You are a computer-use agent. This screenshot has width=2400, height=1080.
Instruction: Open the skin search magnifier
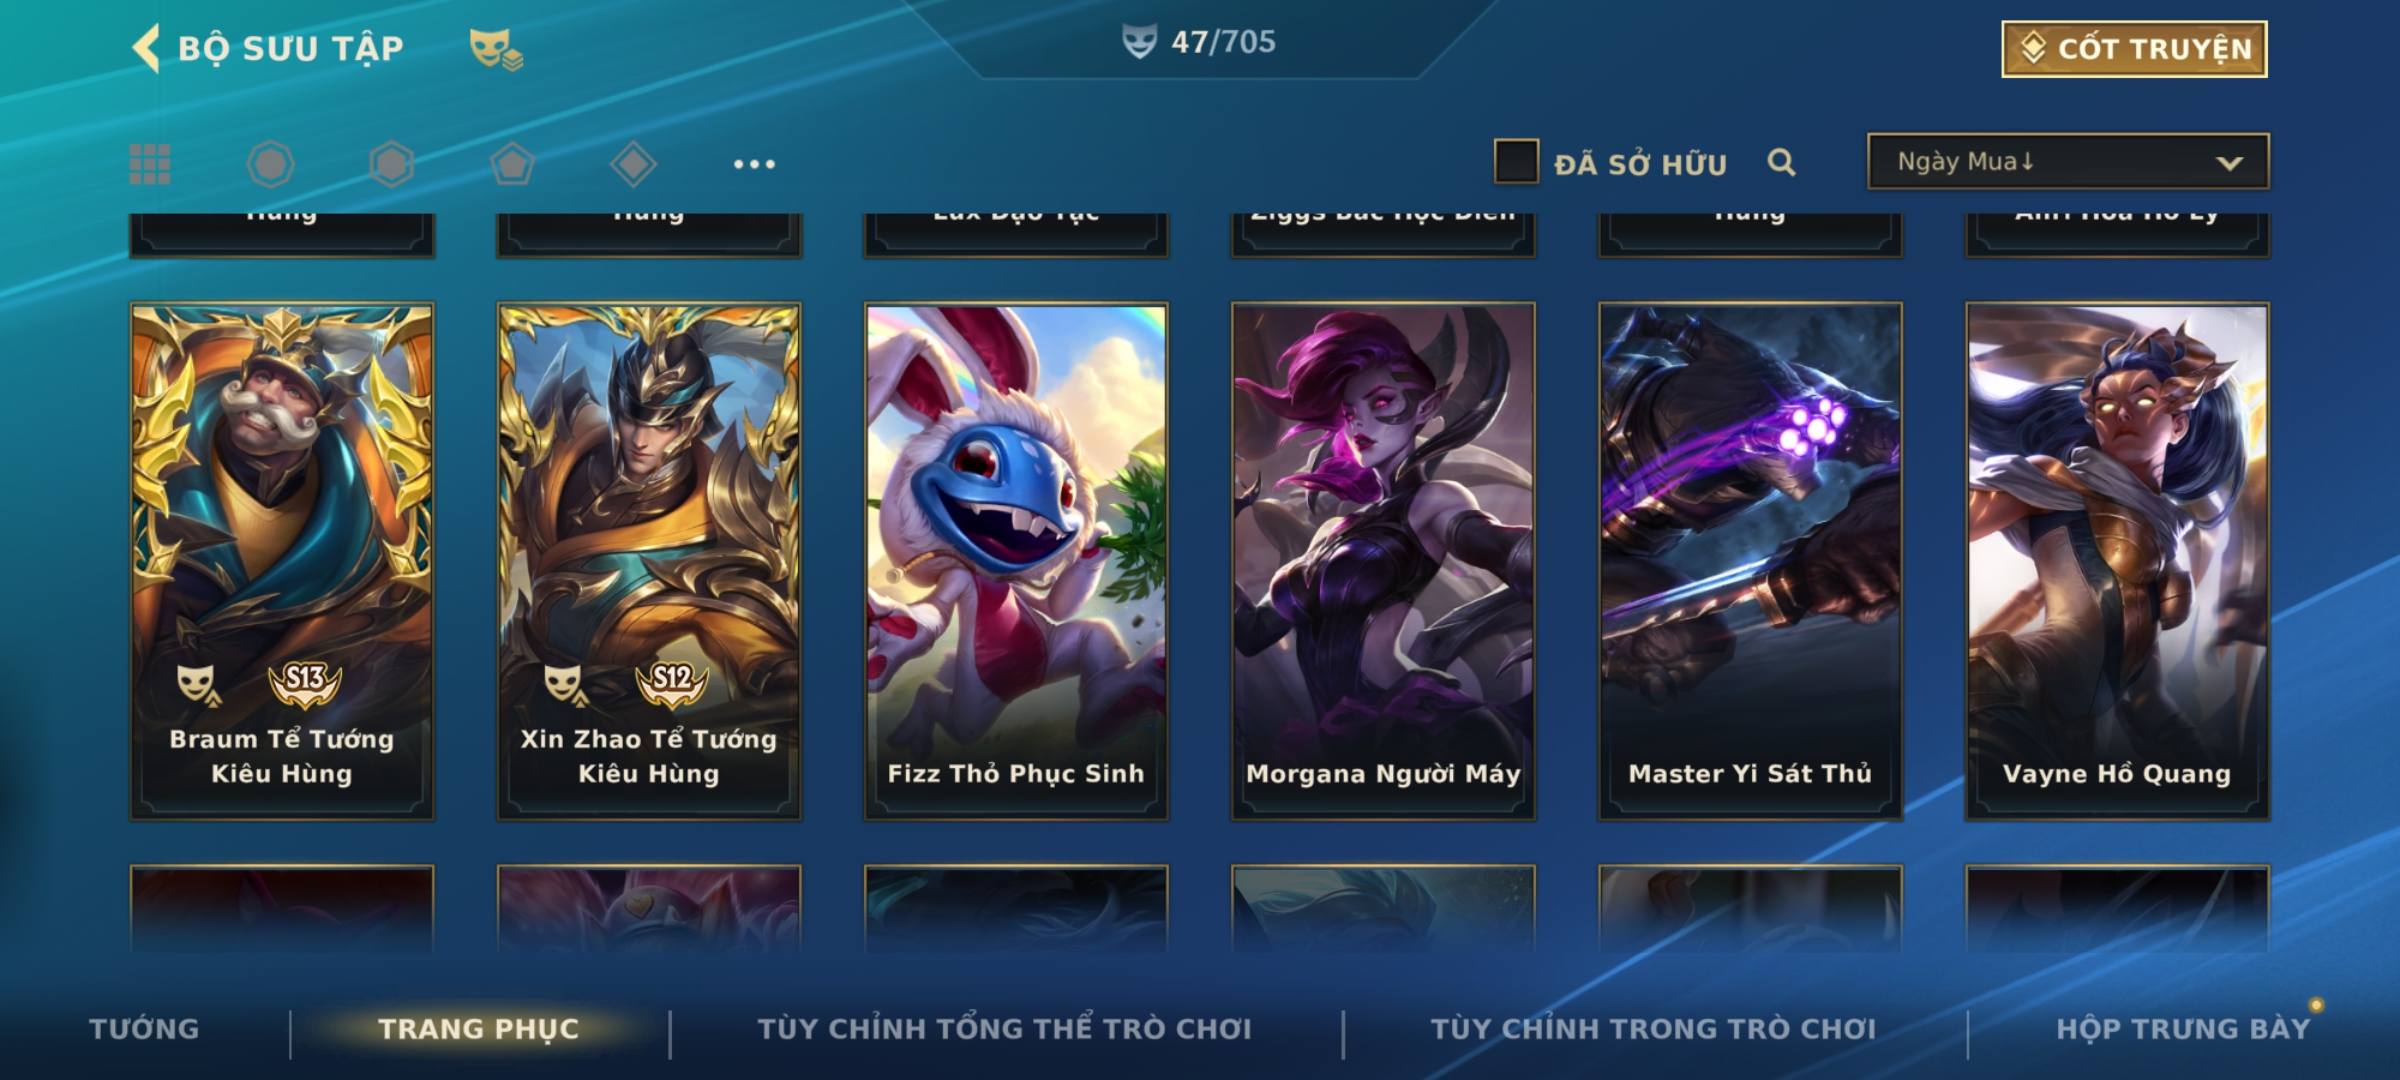[1781, 162]
